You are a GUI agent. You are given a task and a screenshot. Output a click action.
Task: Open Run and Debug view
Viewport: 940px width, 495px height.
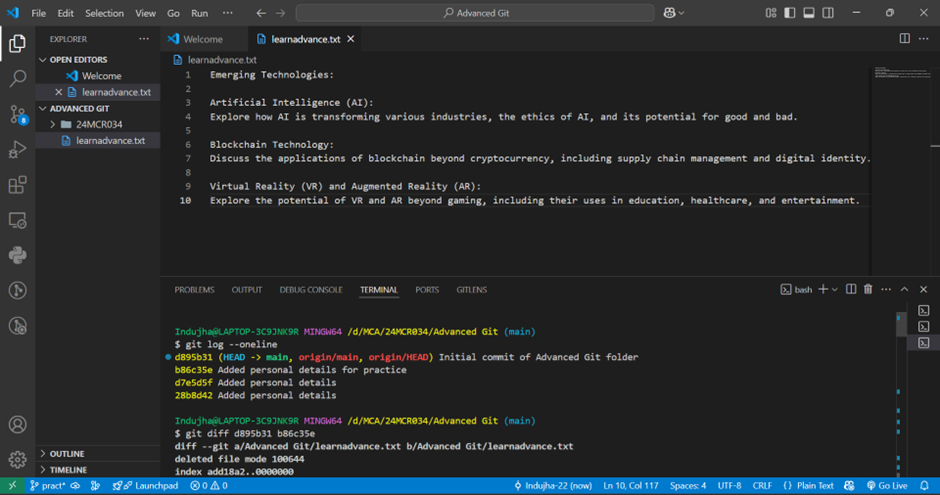point(17,149)
